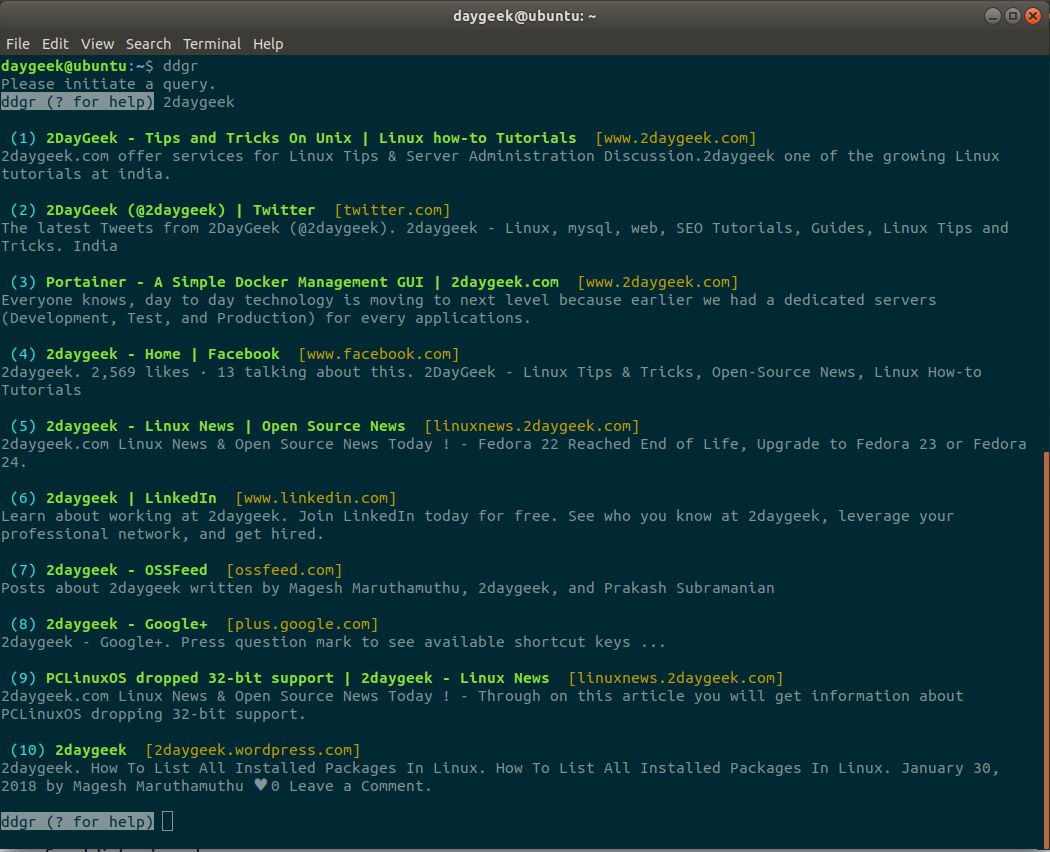Click the twitter.com URL in result 2

tap(392, 210)
